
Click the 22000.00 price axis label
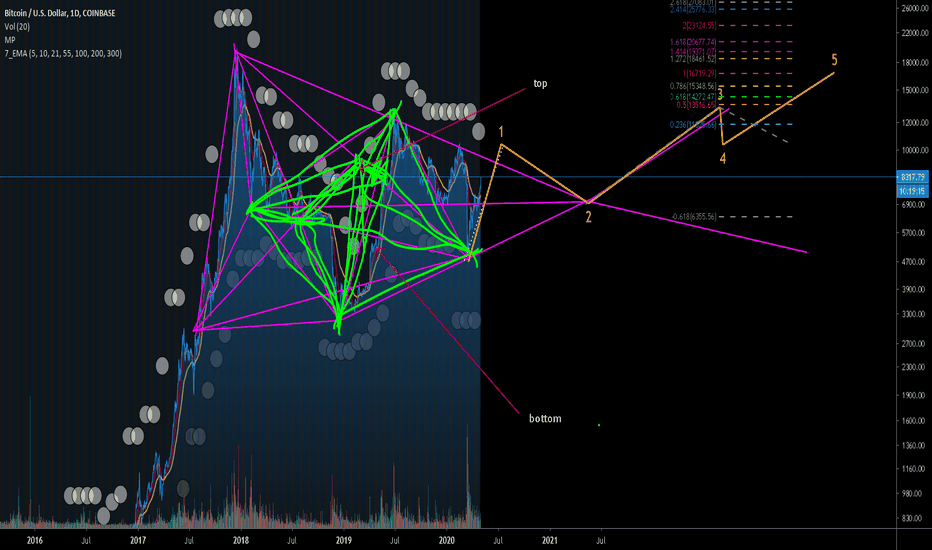coord(914,33)
